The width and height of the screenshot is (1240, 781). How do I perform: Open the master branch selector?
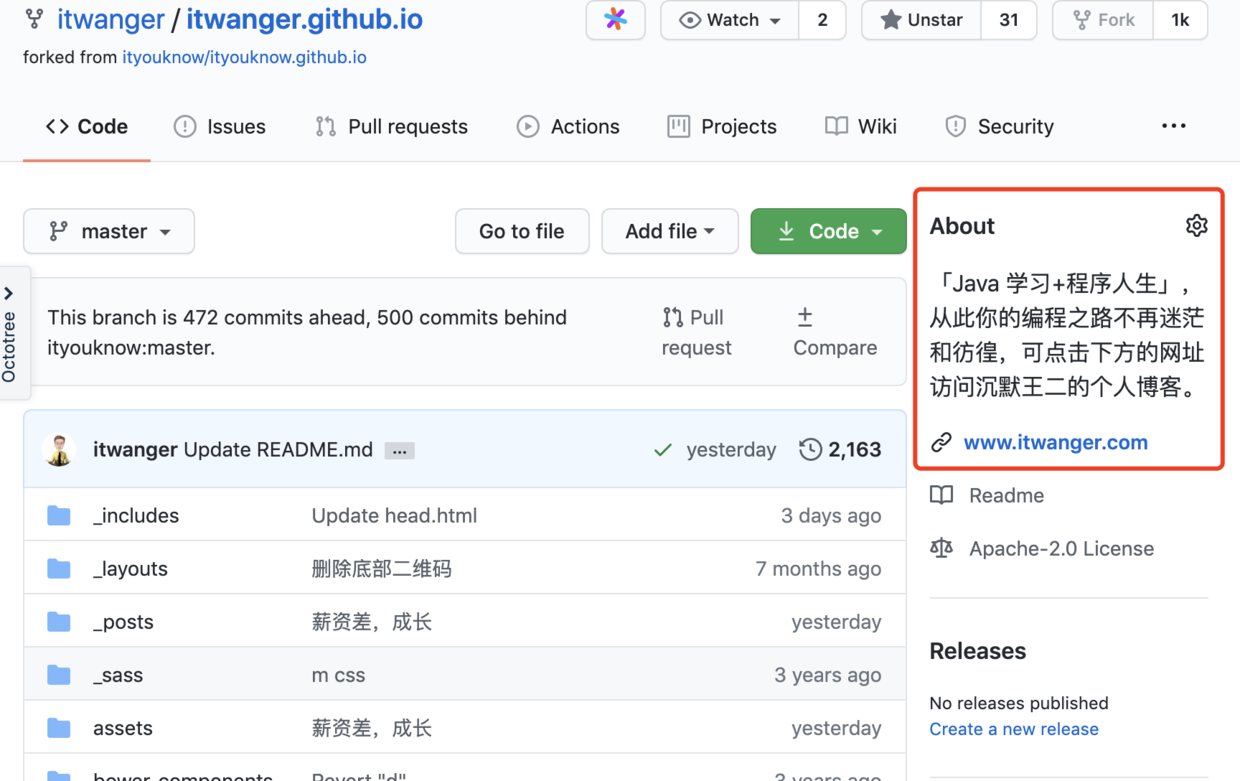[x=109, y=231]
